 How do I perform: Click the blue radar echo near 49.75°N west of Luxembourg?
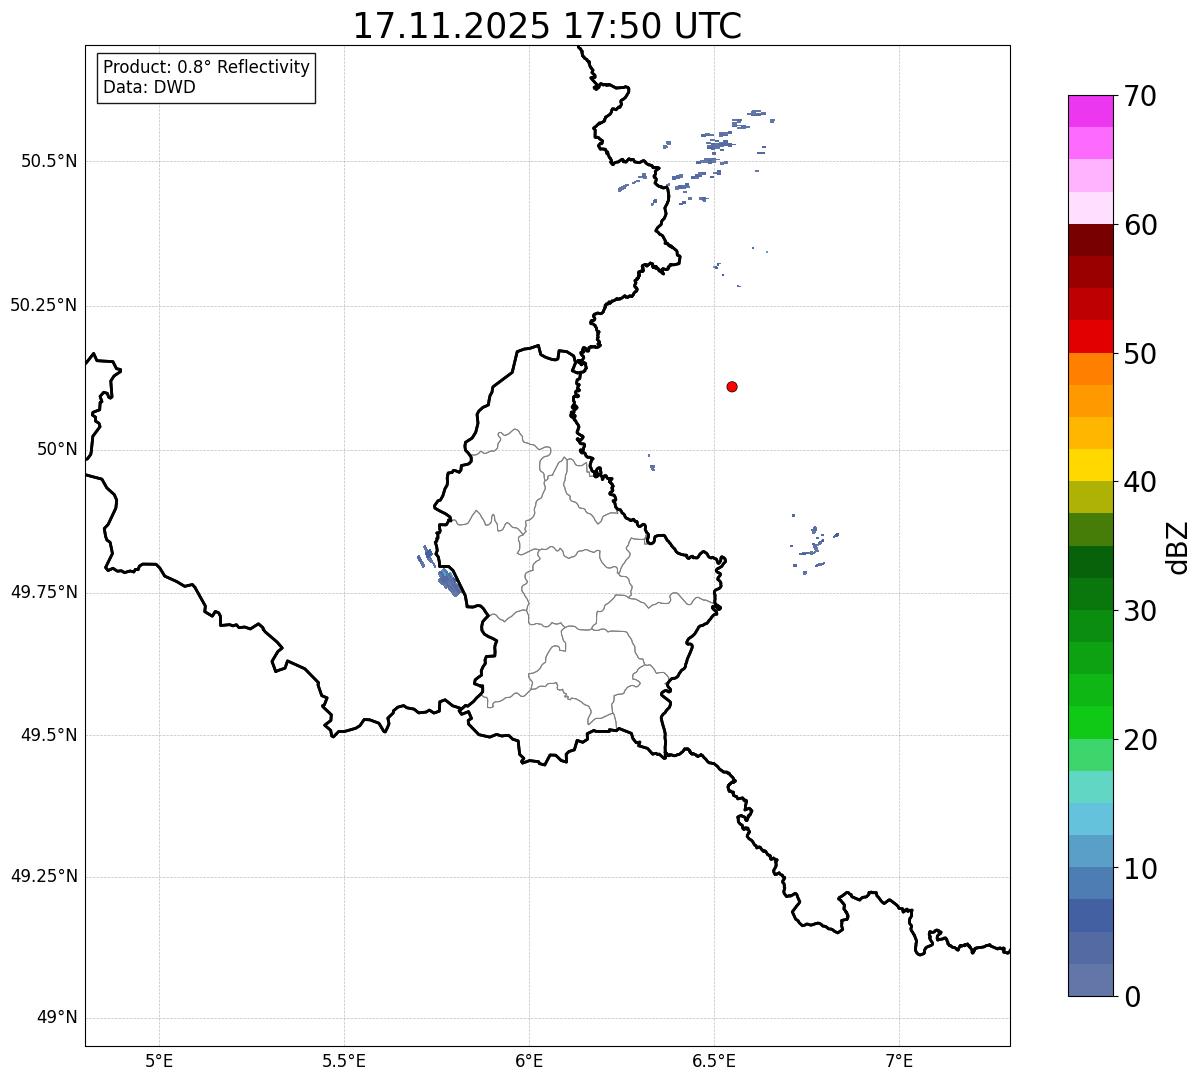(449, 581)
